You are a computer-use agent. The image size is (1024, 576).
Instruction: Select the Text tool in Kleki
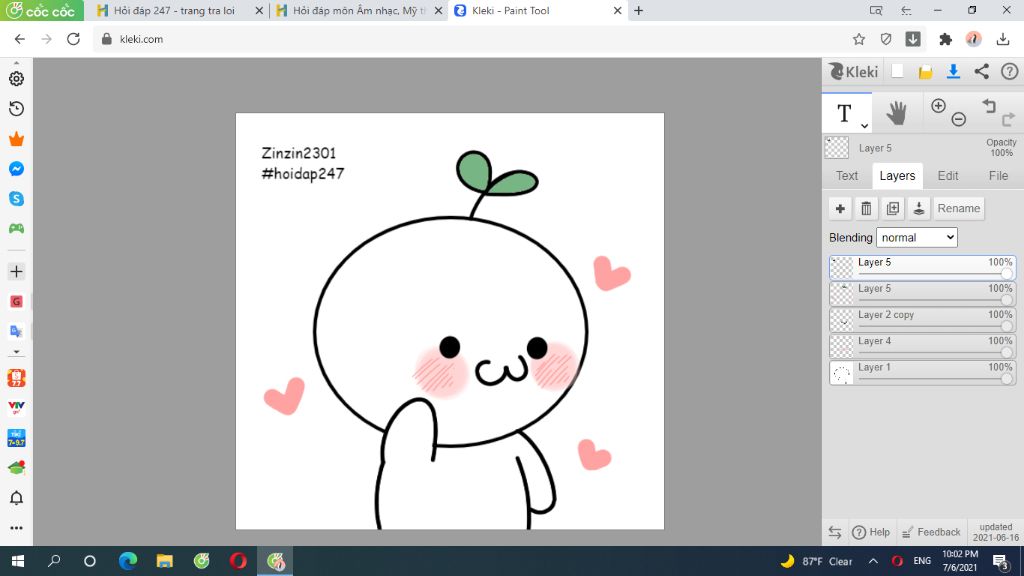pos(844,113)
